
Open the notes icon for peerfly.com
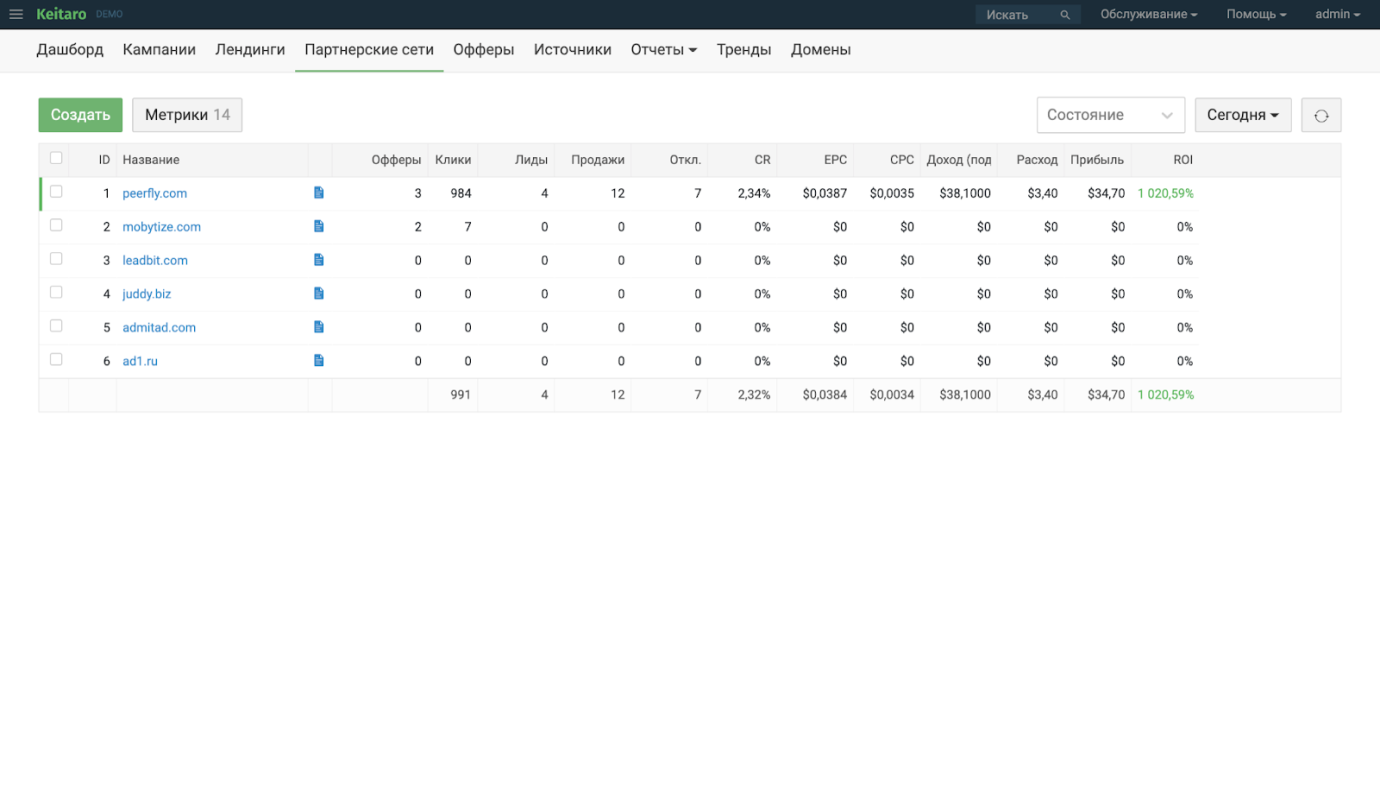[319, 193]
